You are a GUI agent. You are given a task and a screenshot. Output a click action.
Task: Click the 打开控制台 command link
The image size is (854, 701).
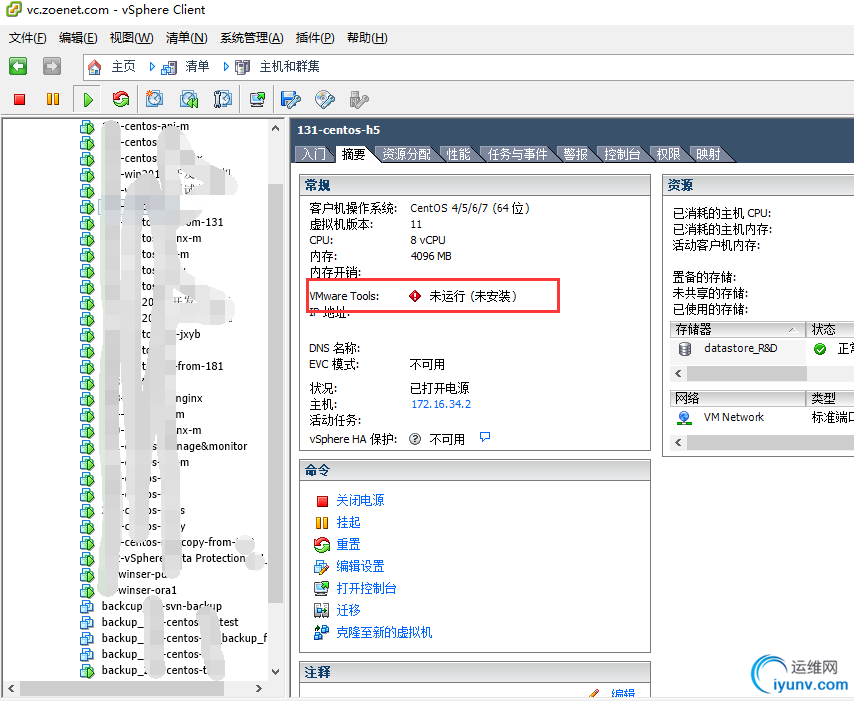[366, 589]
